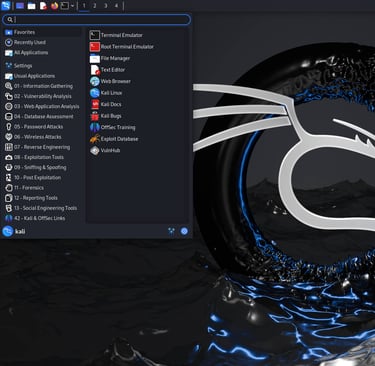Open 42 - Kali & OffSec Links category
The image size is (375, 366).
coord(43,218)
